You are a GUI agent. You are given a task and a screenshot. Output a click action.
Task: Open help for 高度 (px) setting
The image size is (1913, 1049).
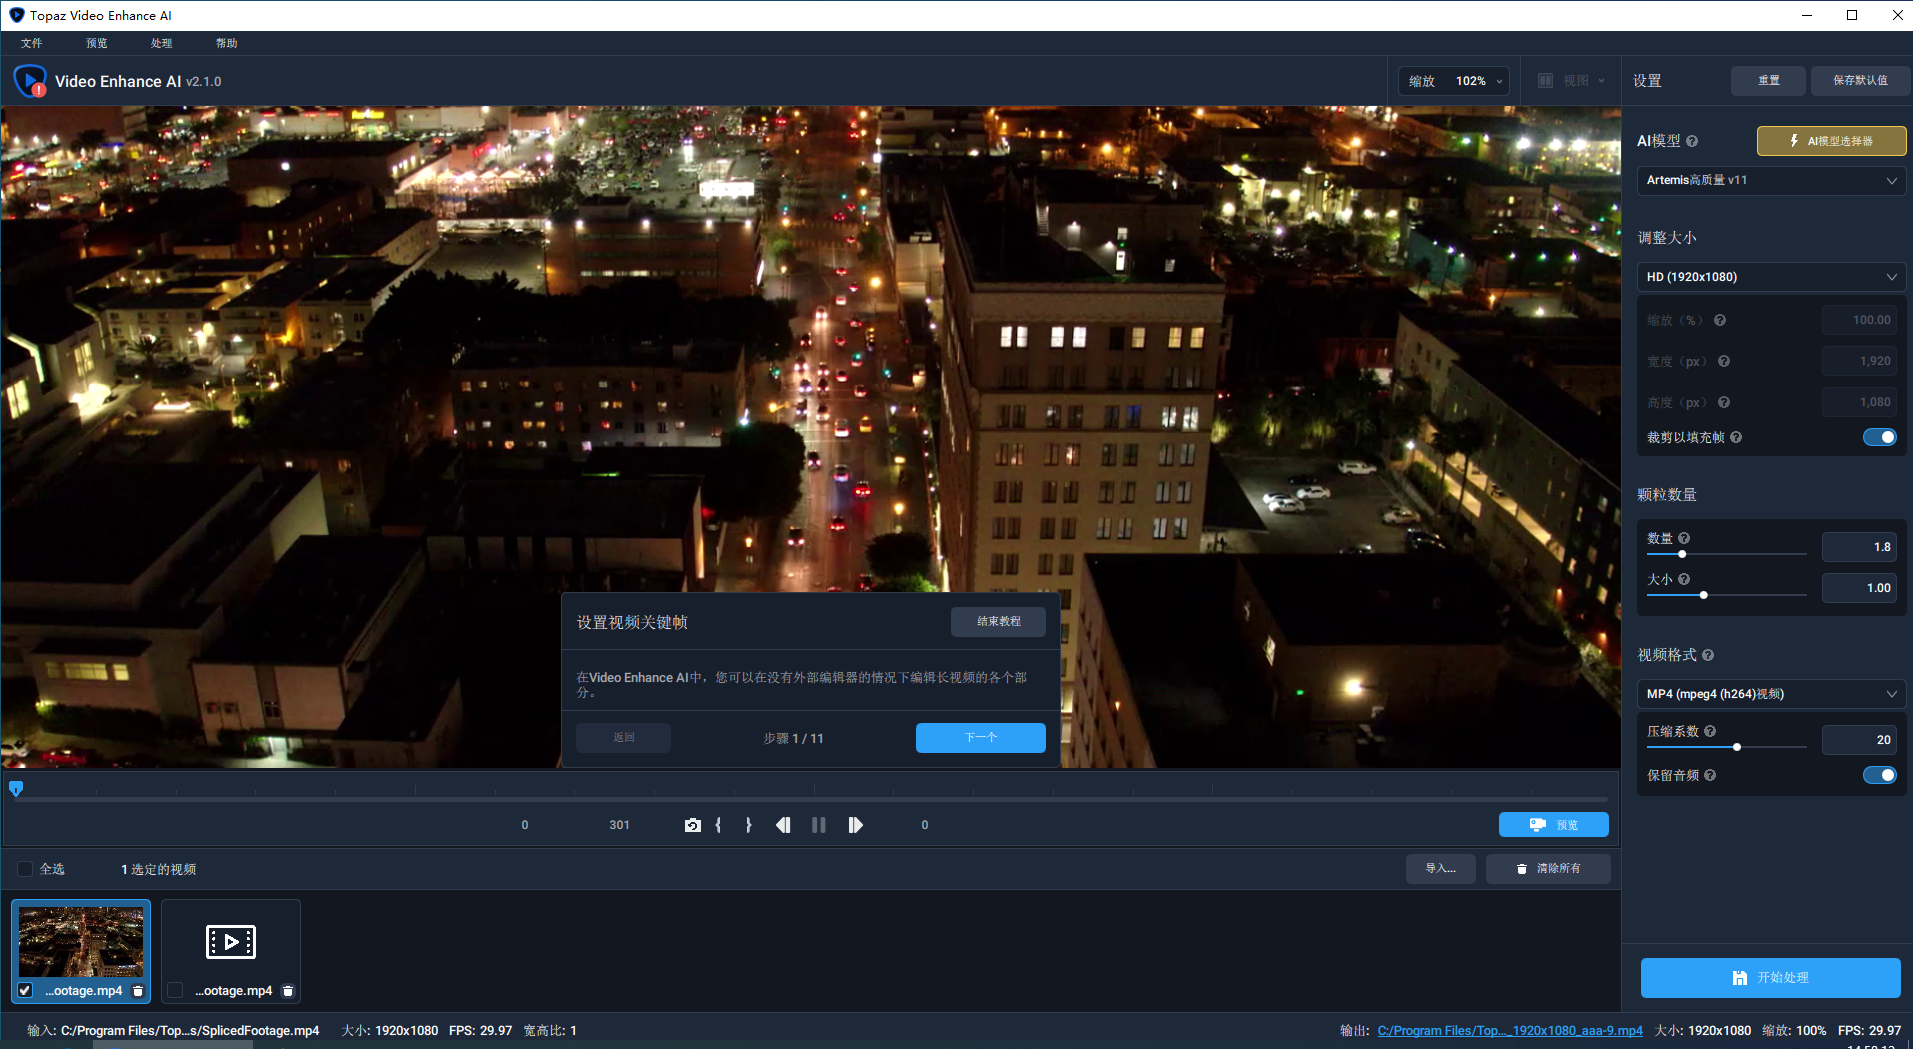[1724, 402]
